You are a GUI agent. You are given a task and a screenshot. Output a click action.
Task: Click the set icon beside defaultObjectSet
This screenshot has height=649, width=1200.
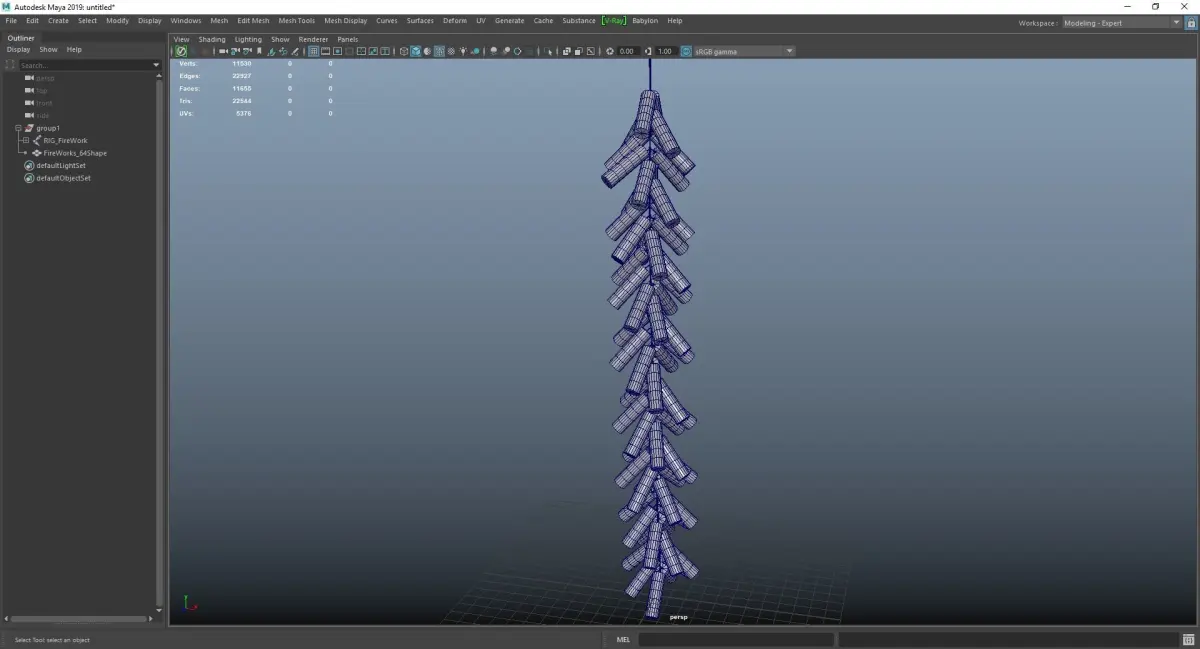coord(29,178)
